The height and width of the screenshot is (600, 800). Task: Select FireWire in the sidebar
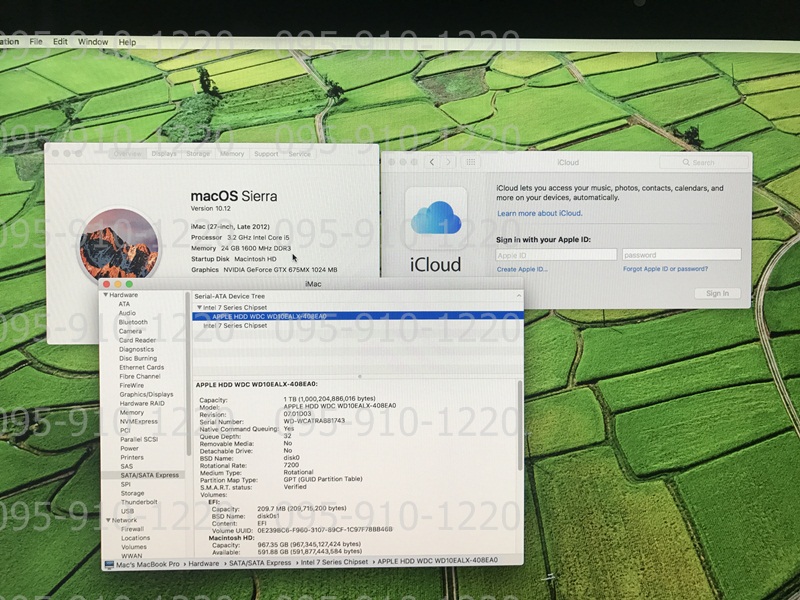pyautogui.click(x=132, y=385)
